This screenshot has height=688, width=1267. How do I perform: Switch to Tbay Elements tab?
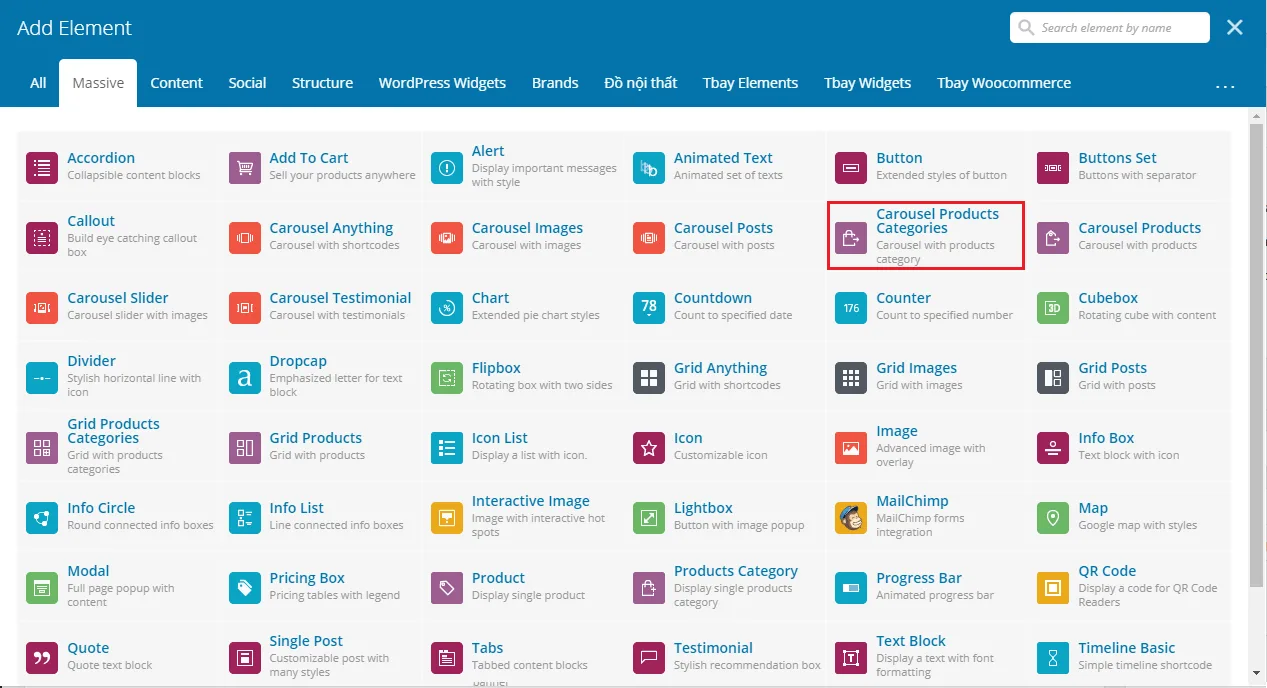(x=750, y=83)
